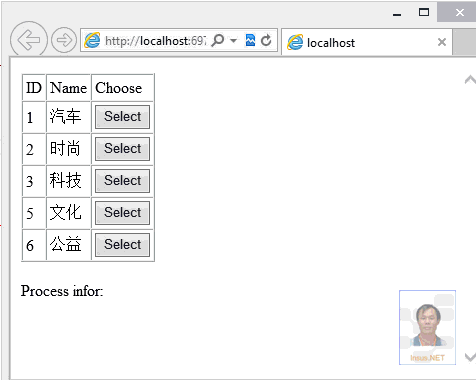Close the localhost tab

[442, 42]
